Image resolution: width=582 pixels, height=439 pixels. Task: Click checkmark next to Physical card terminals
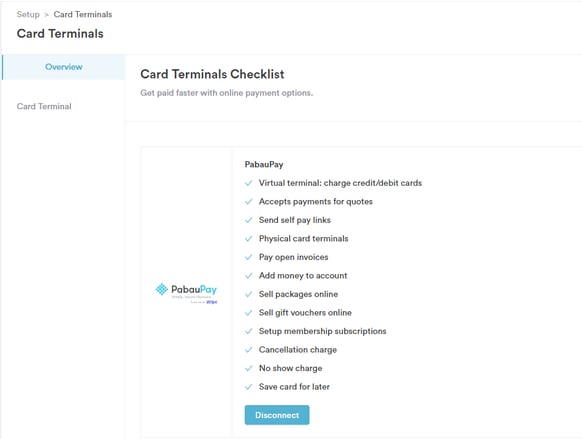coord(249,239)
